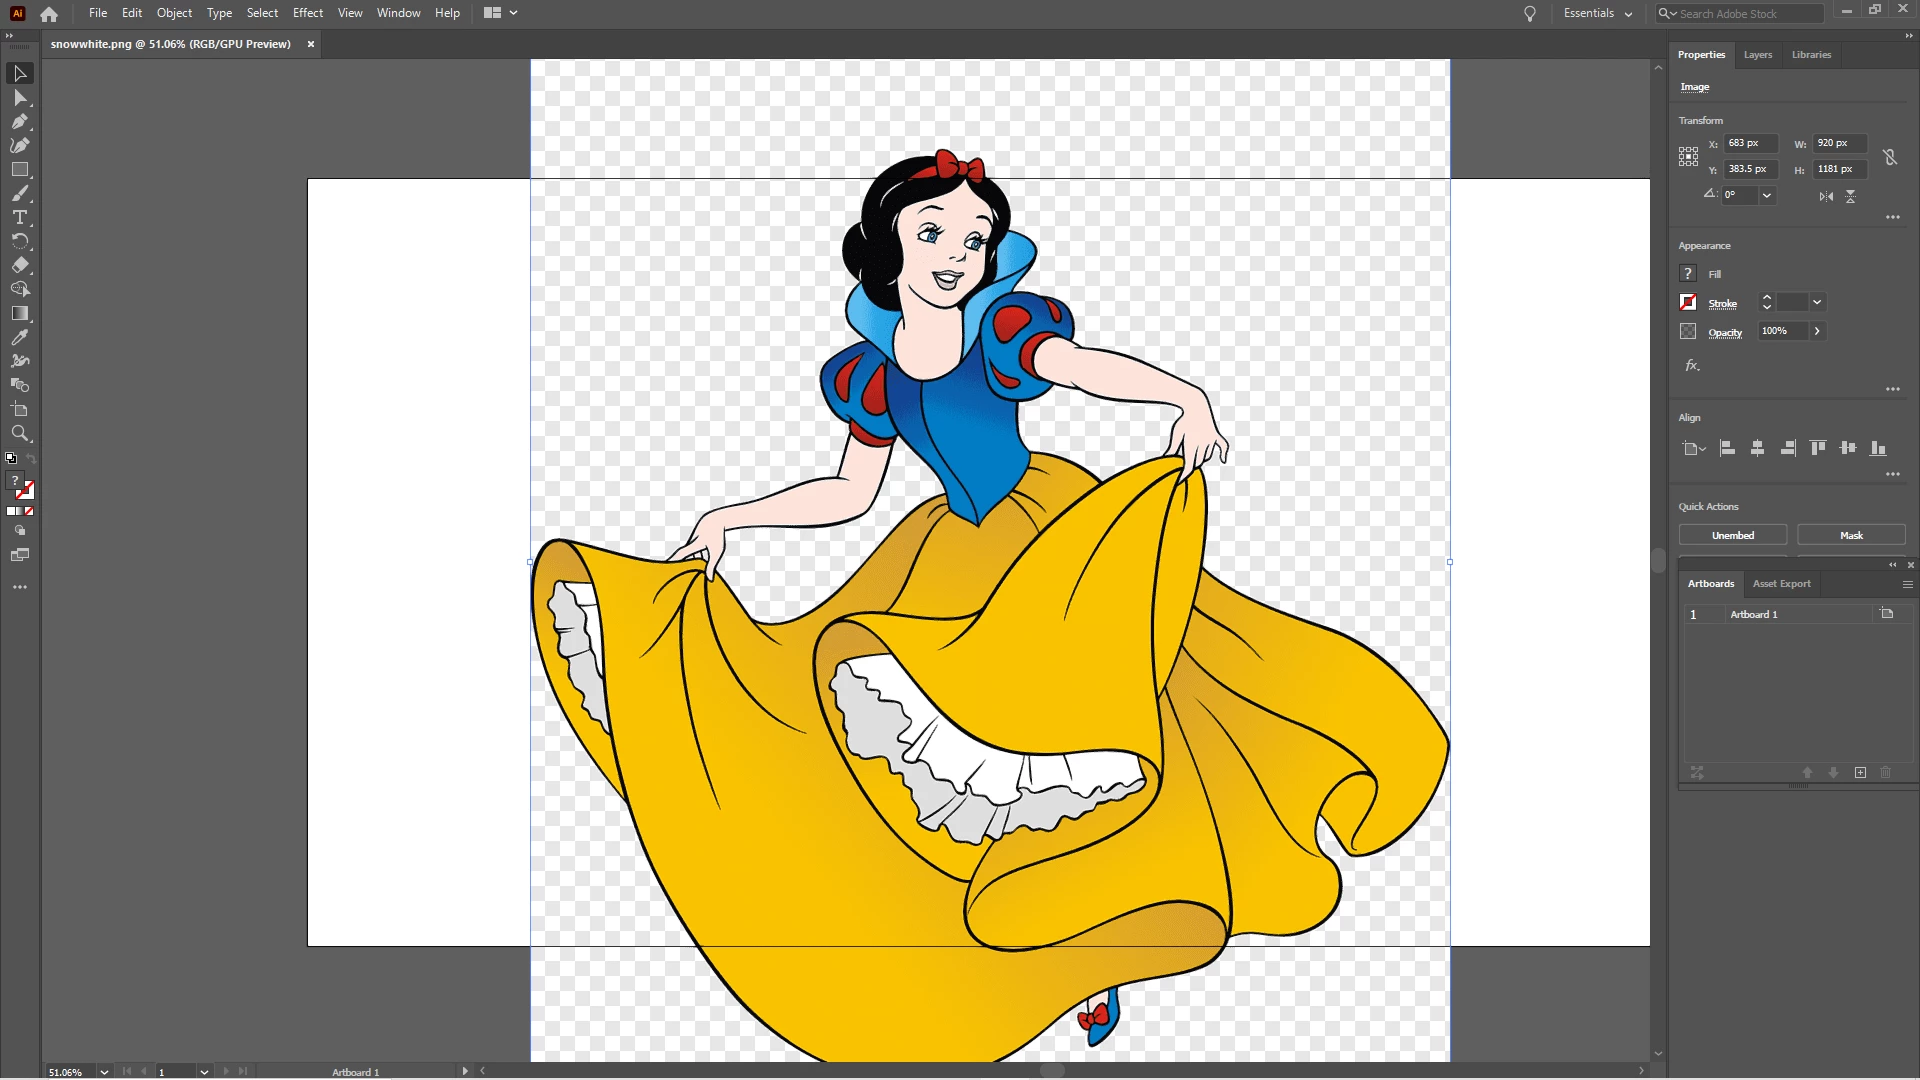Open the Effect menu

[307, 13]
